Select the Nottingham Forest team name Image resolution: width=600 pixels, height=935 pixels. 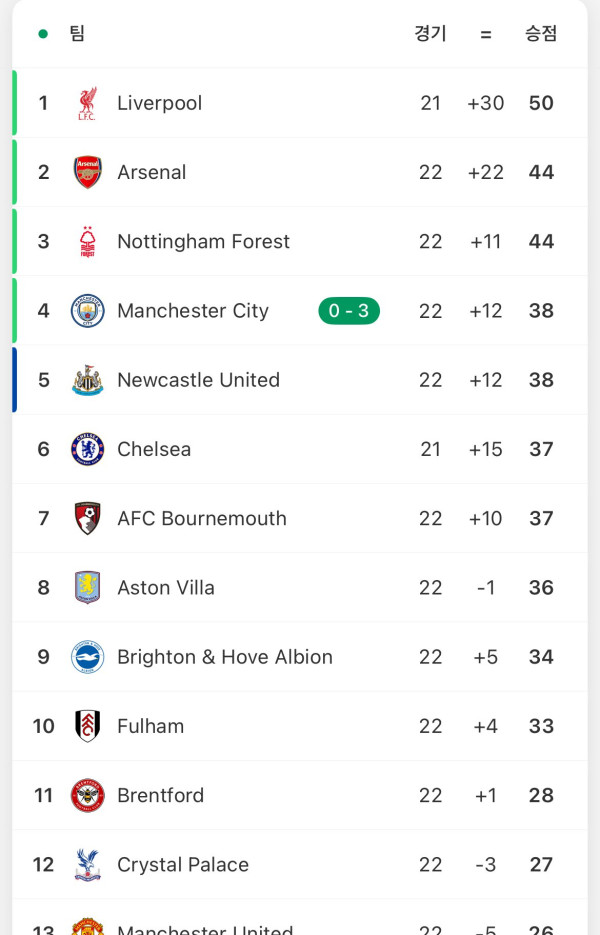pyautogui.click(x=203, y=241)
